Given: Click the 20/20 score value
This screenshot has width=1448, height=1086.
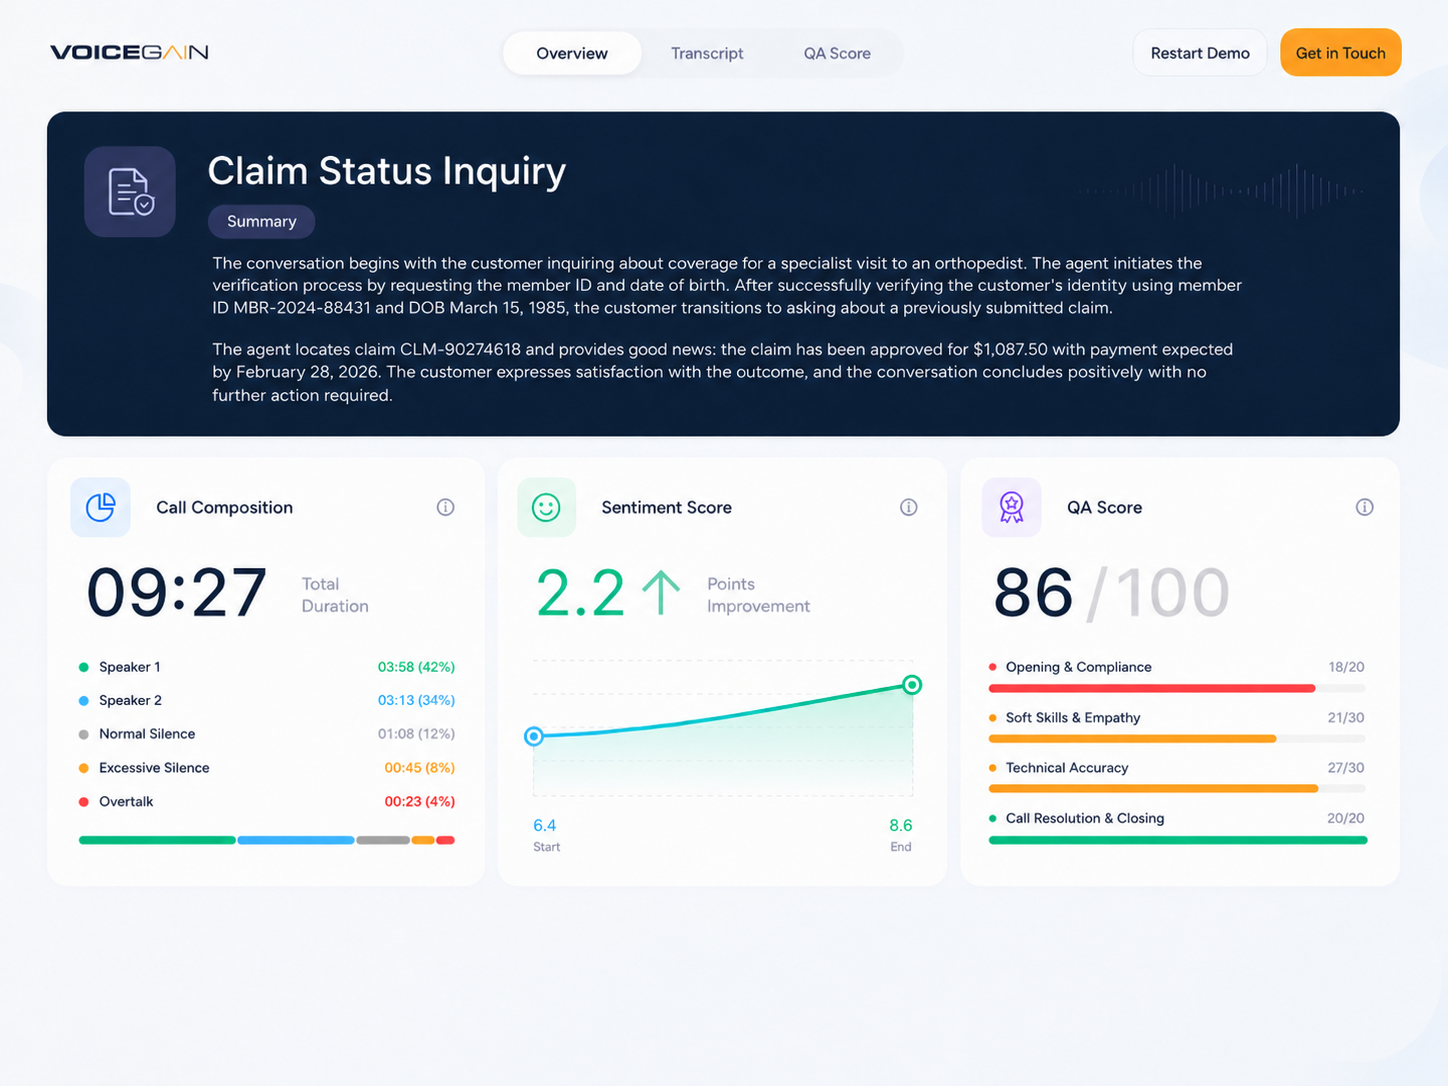Looking at the screenshot, I should pos(1346,818).
